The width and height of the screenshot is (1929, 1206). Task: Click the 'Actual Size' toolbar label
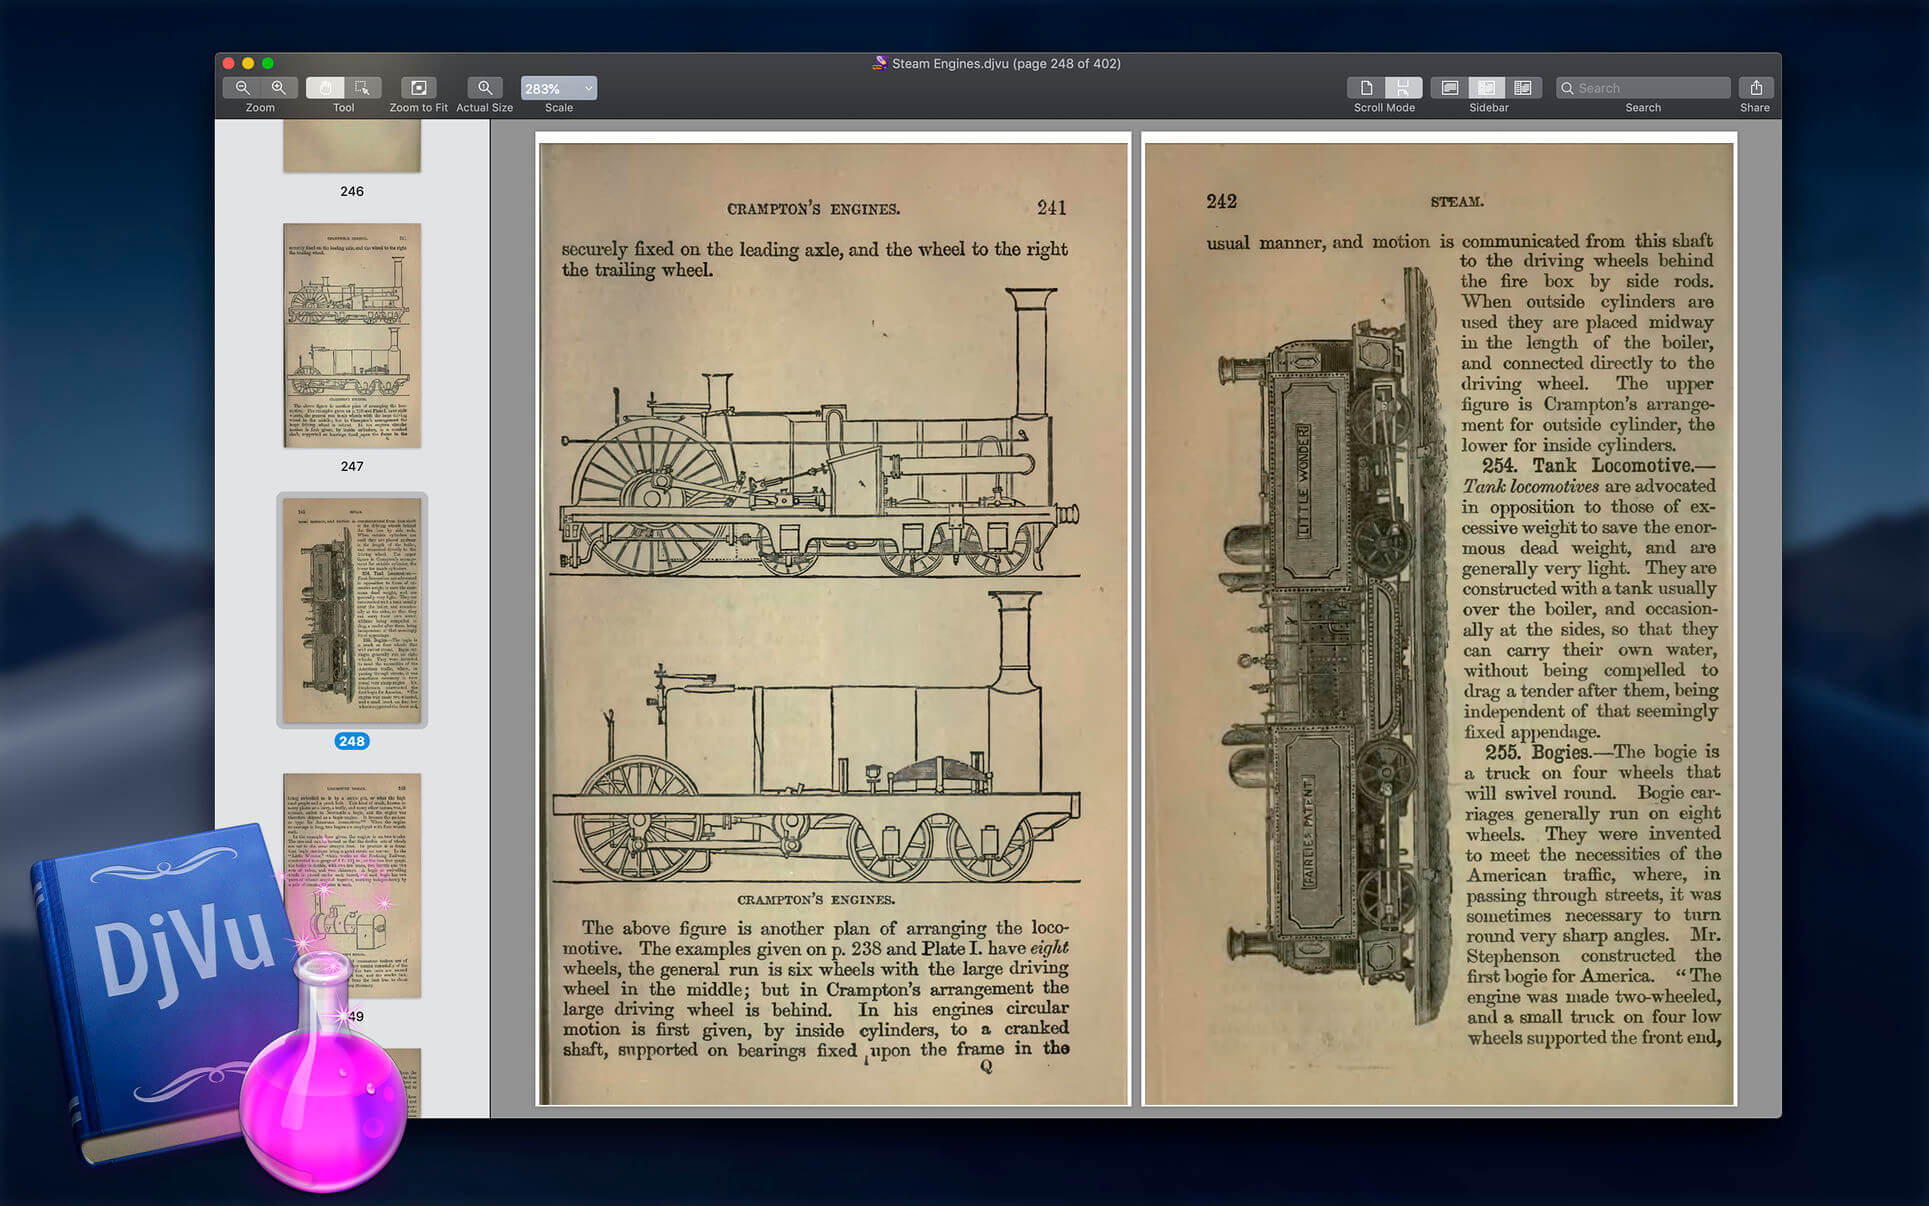click(x=485, y=108)
